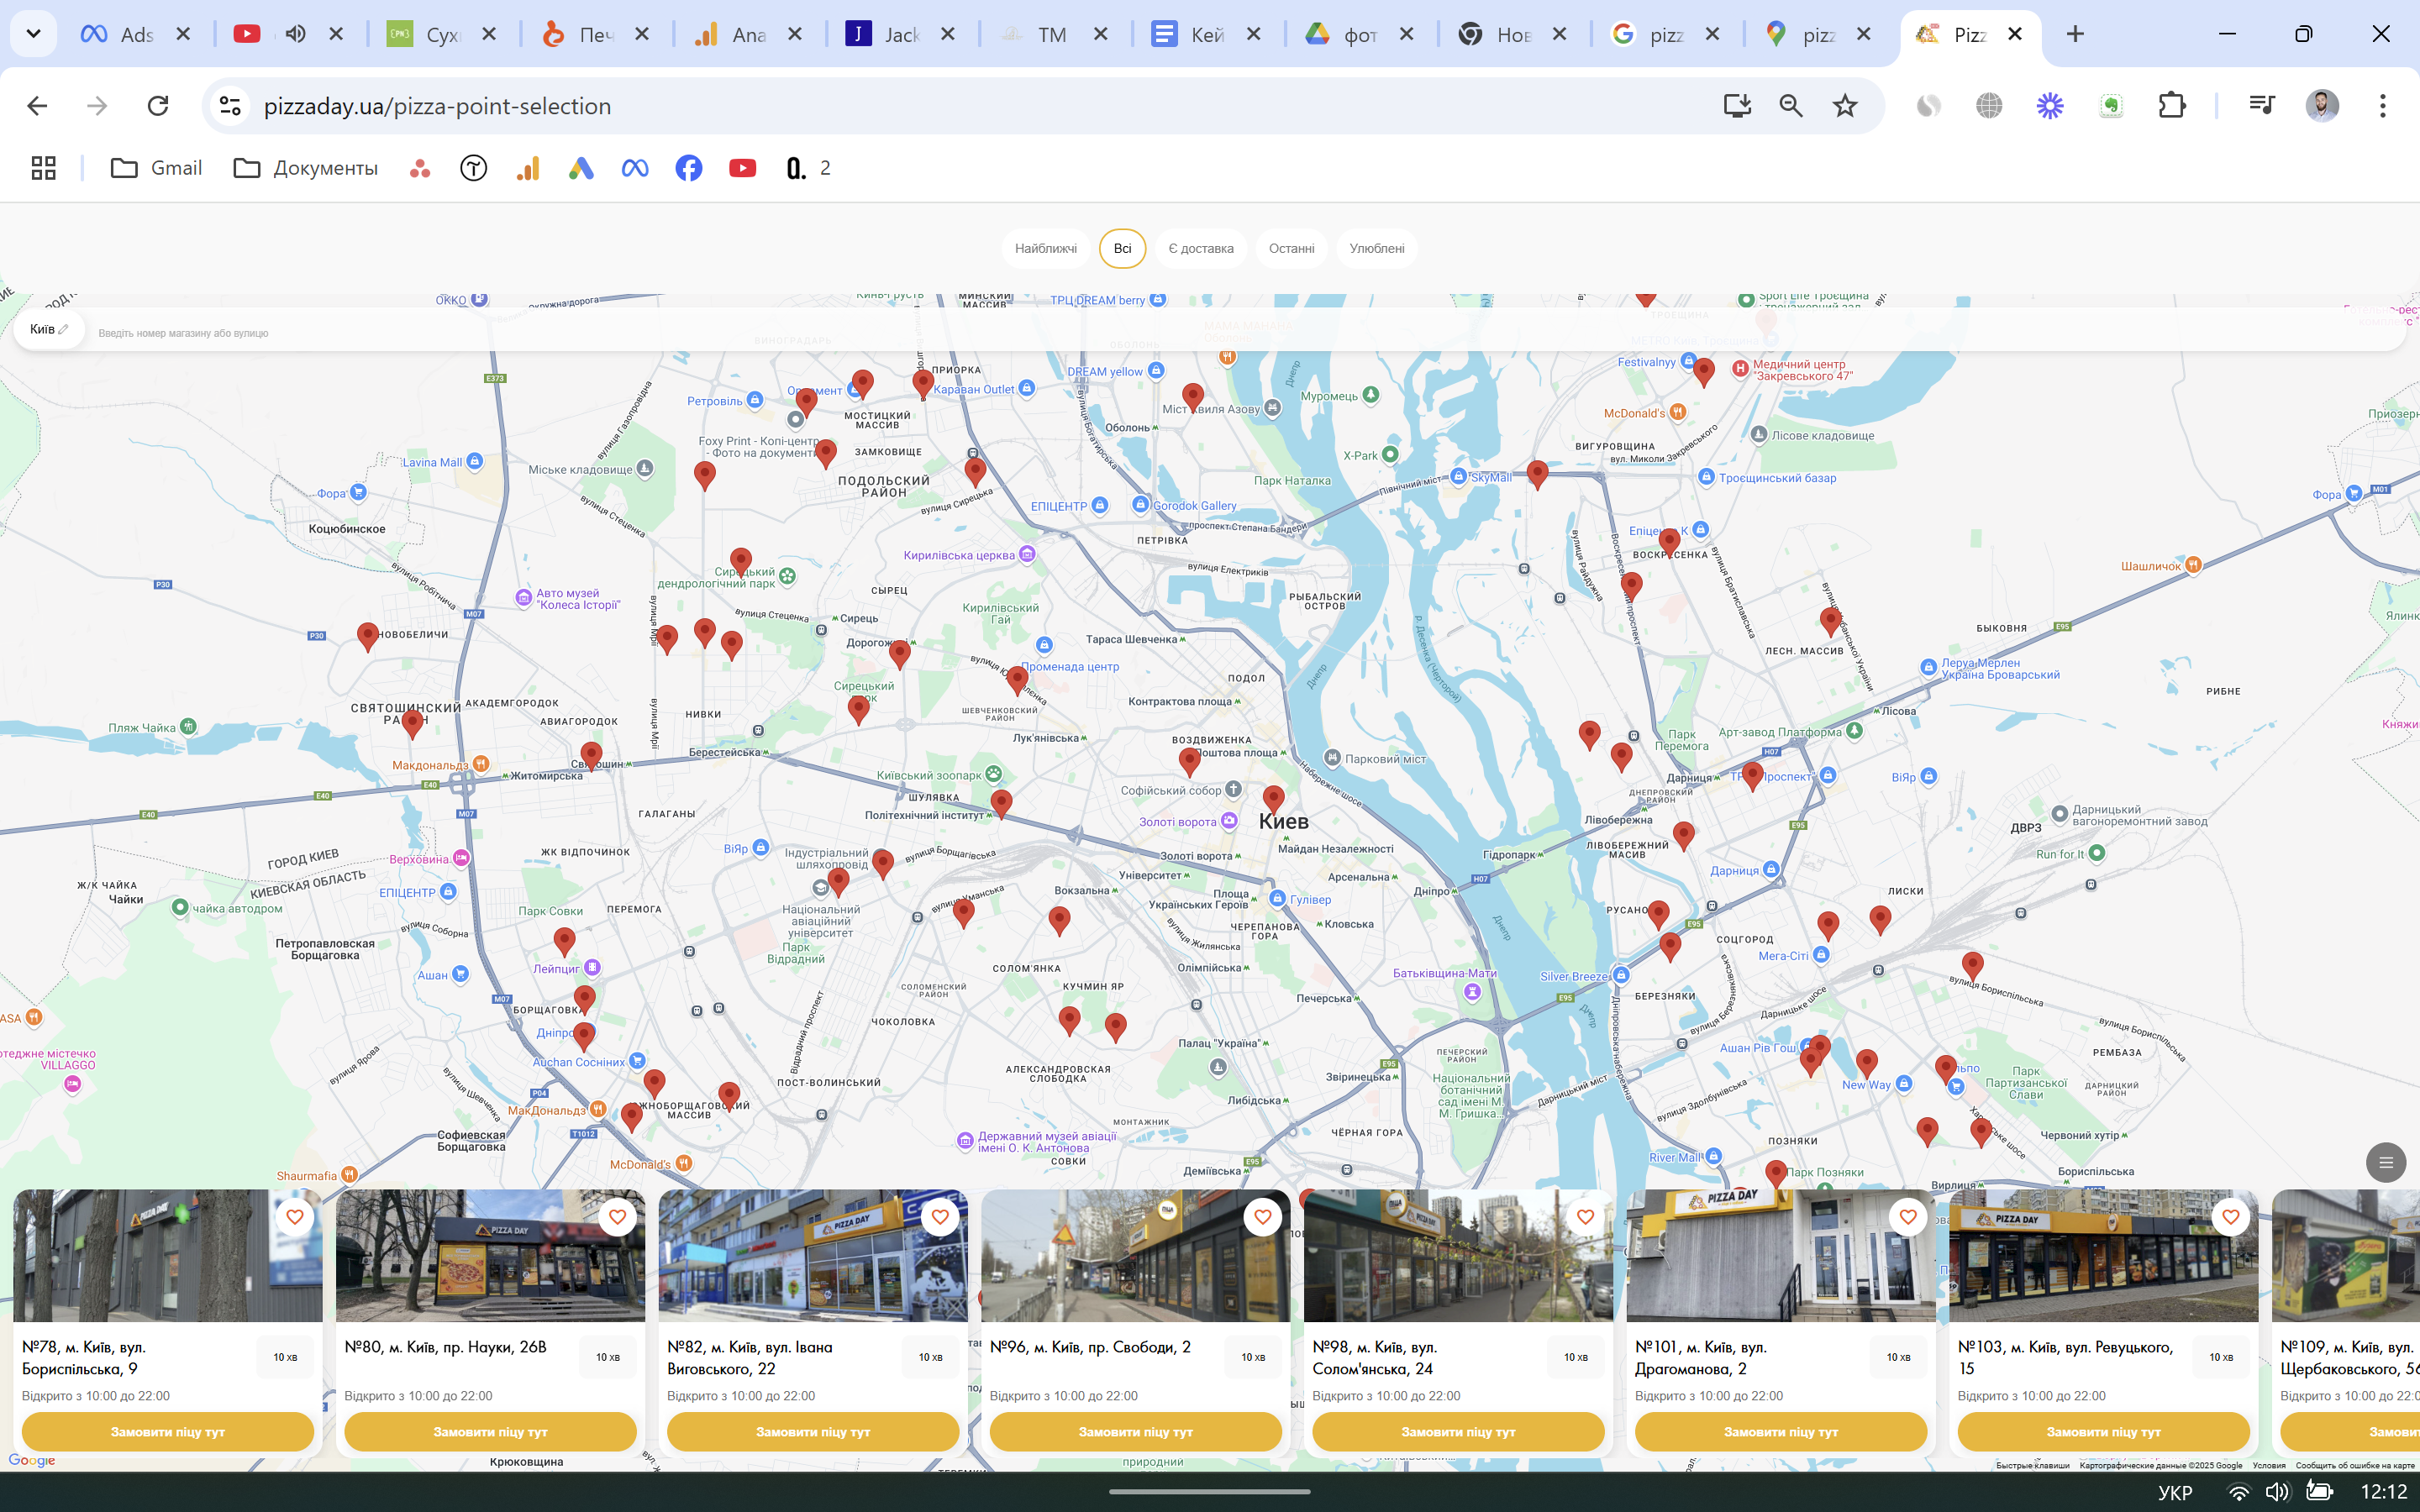2420x1512 pixels.
Task: Open Wi-Fi settings in system tray
Action: tap(2239, 1492)
